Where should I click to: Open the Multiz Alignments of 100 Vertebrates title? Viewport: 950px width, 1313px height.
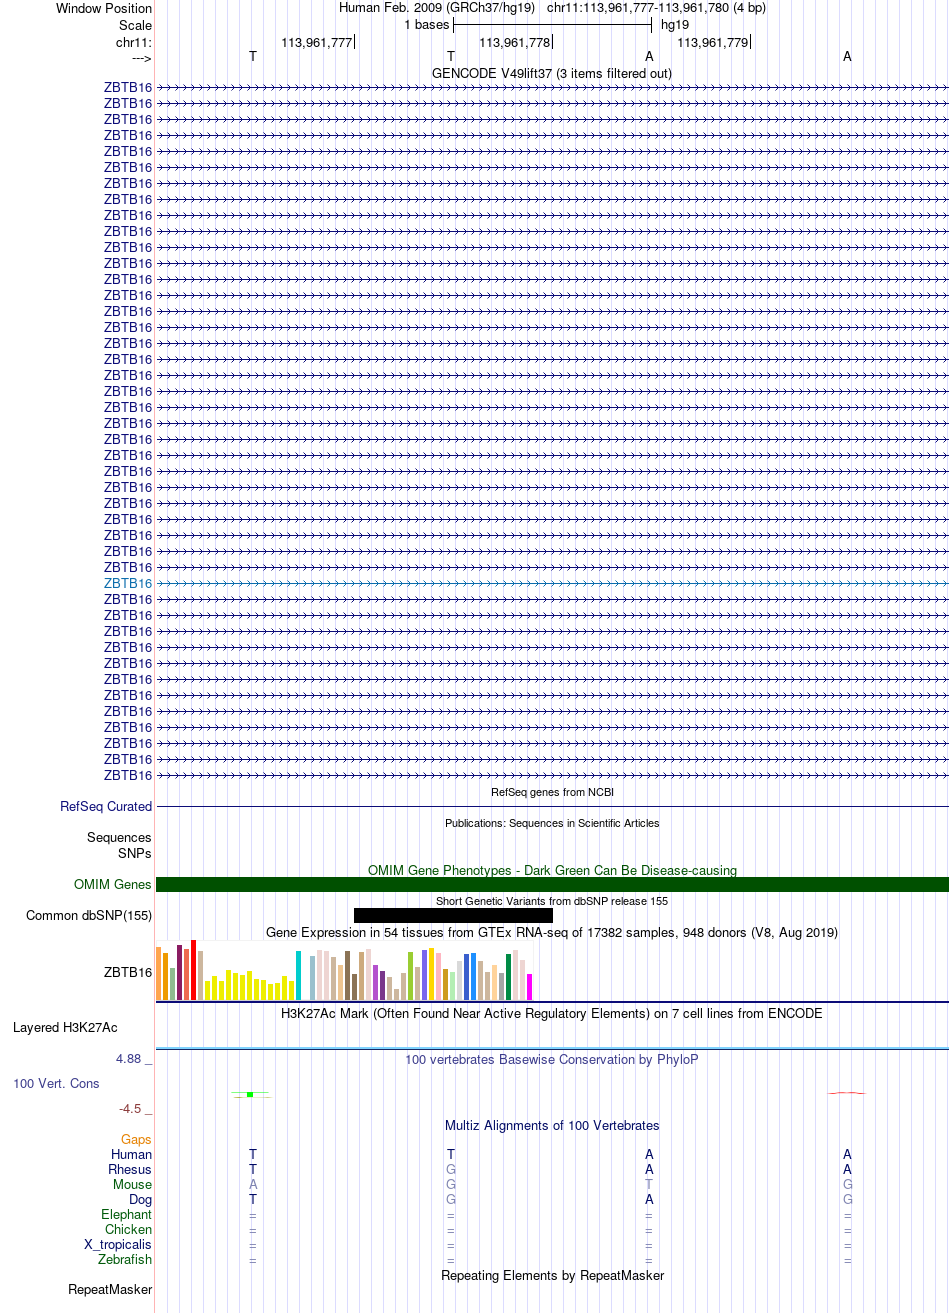coord(552,1125)
